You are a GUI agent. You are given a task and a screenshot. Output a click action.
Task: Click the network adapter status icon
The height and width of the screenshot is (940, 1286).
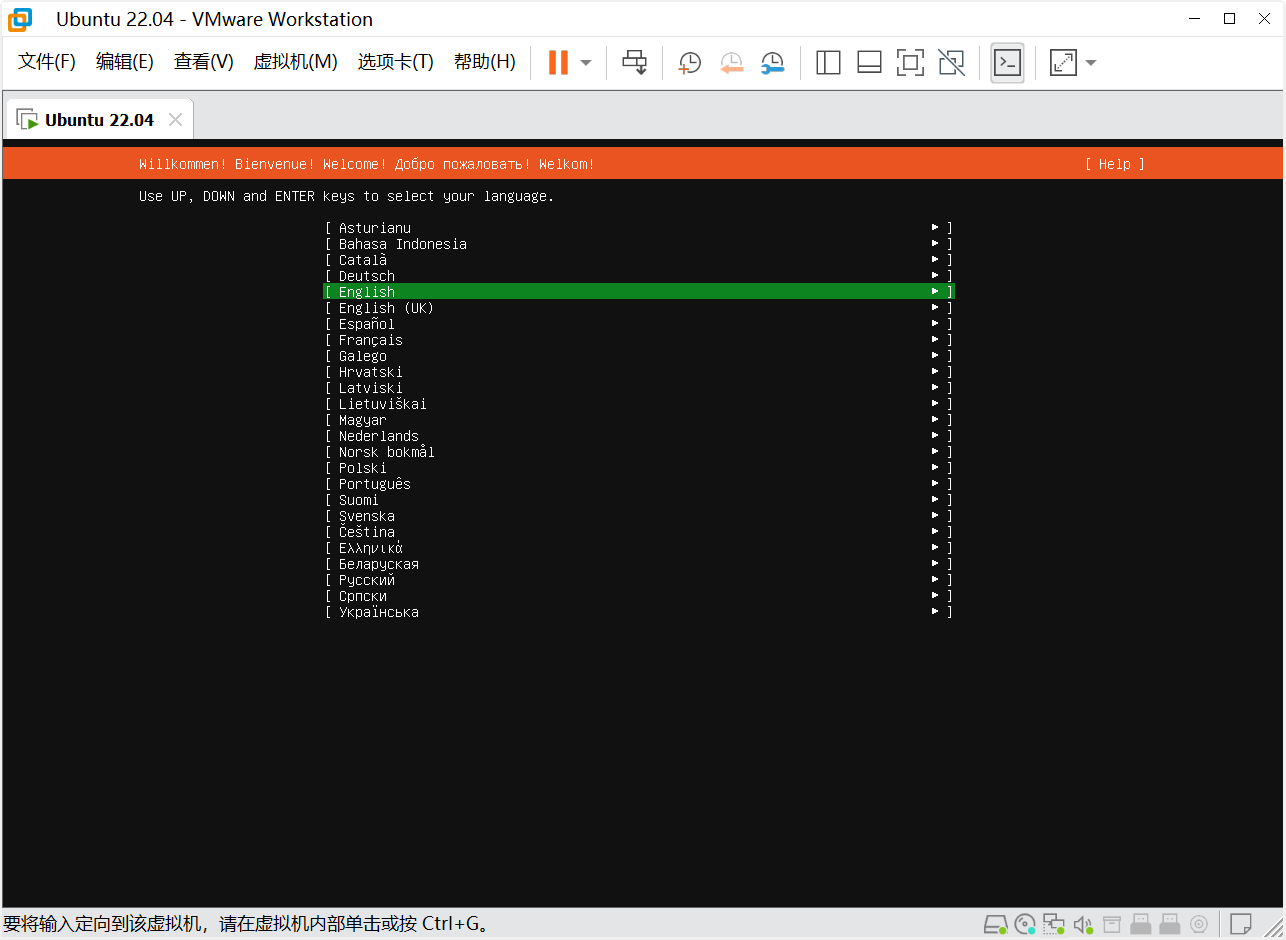tap(1054, 923)
